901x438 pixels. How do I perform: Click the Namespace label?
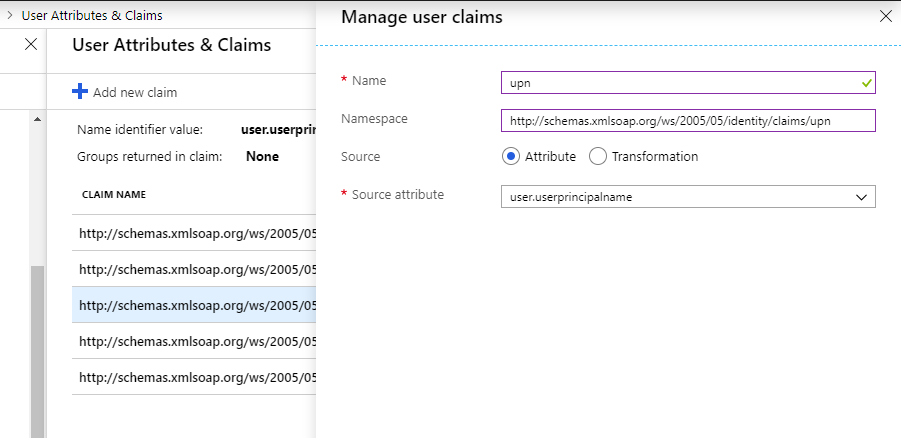click(x=374, y=118)
